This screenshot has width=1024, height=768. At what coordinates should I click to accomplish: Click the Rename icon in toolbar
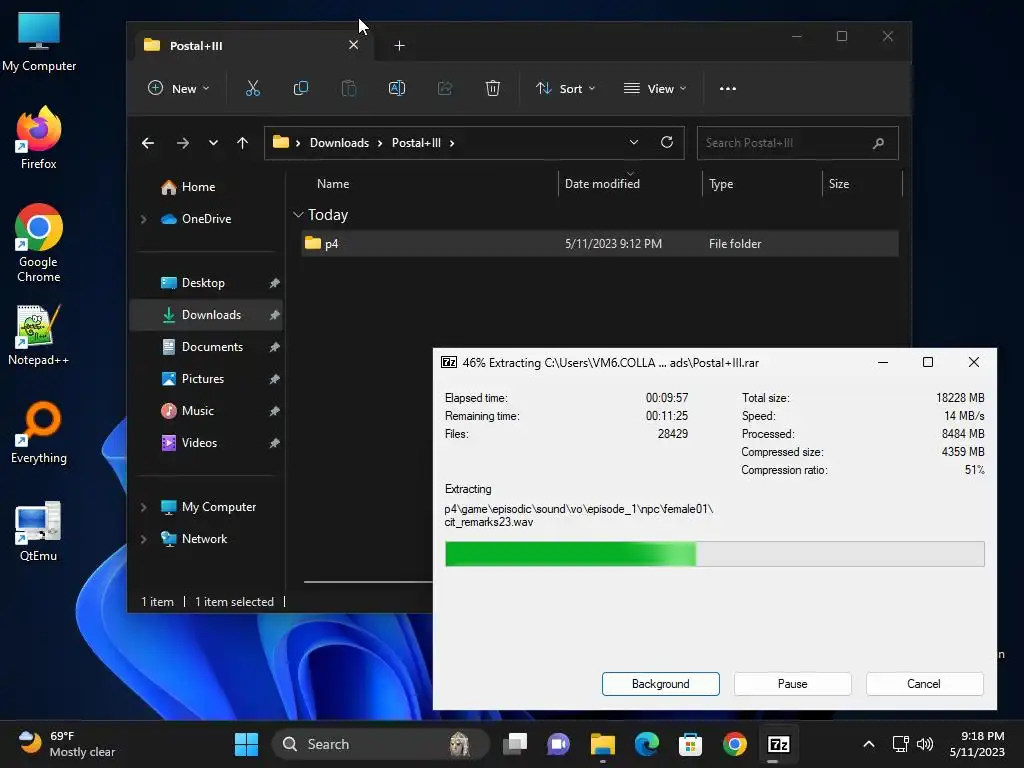tap(397, 88)
